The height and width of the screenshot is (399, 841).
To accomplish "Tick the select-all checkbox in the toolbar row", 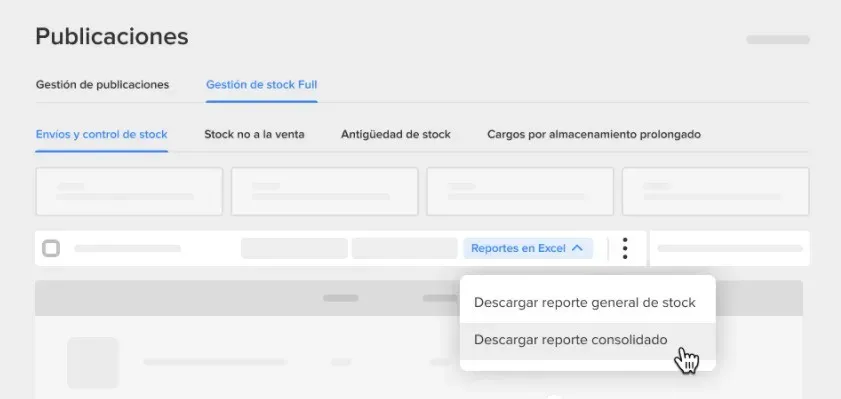I will pos(51,248).
